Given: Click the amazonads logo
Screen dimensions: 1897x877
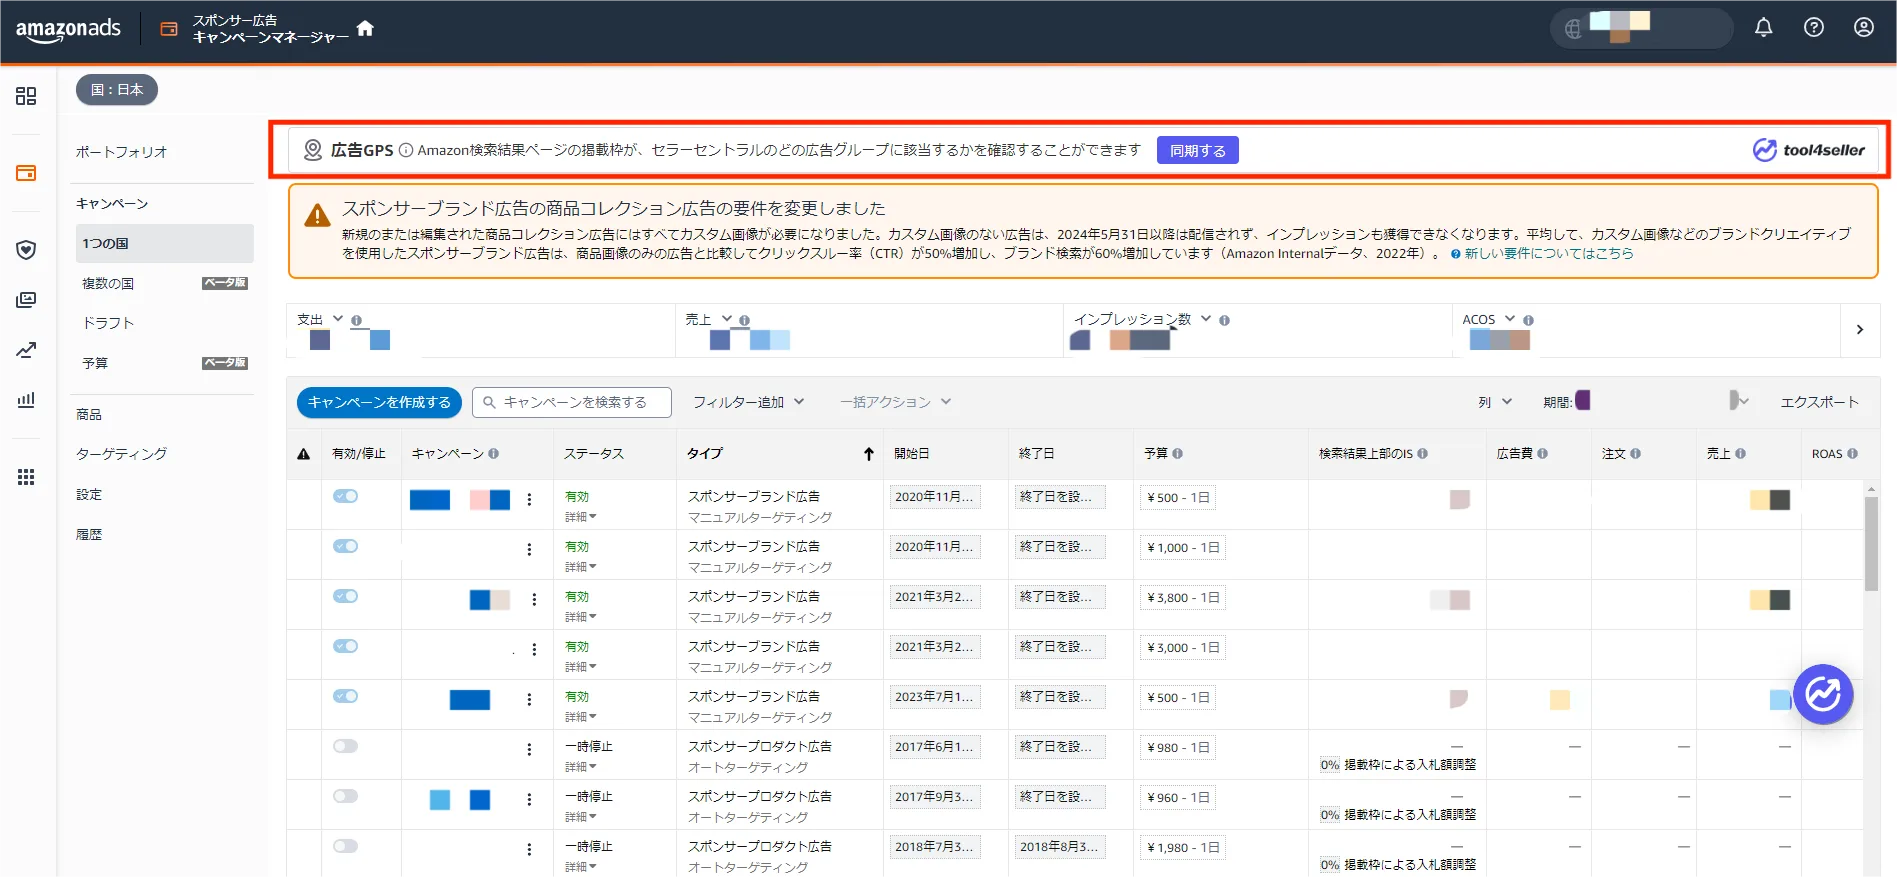Looking at the screenshot, I should (x=68, y=29).
